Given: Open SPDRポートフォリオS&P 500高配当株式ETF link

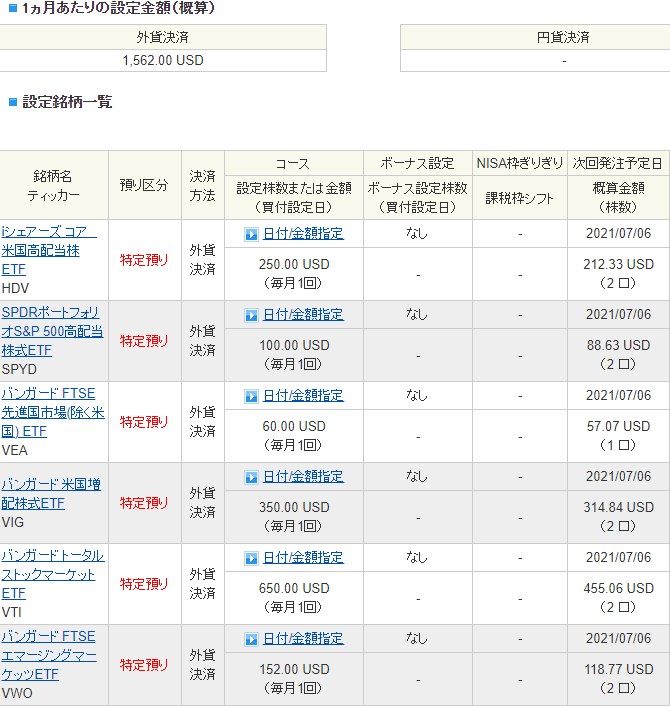Looking at the screenshot, I should point(52,331).
